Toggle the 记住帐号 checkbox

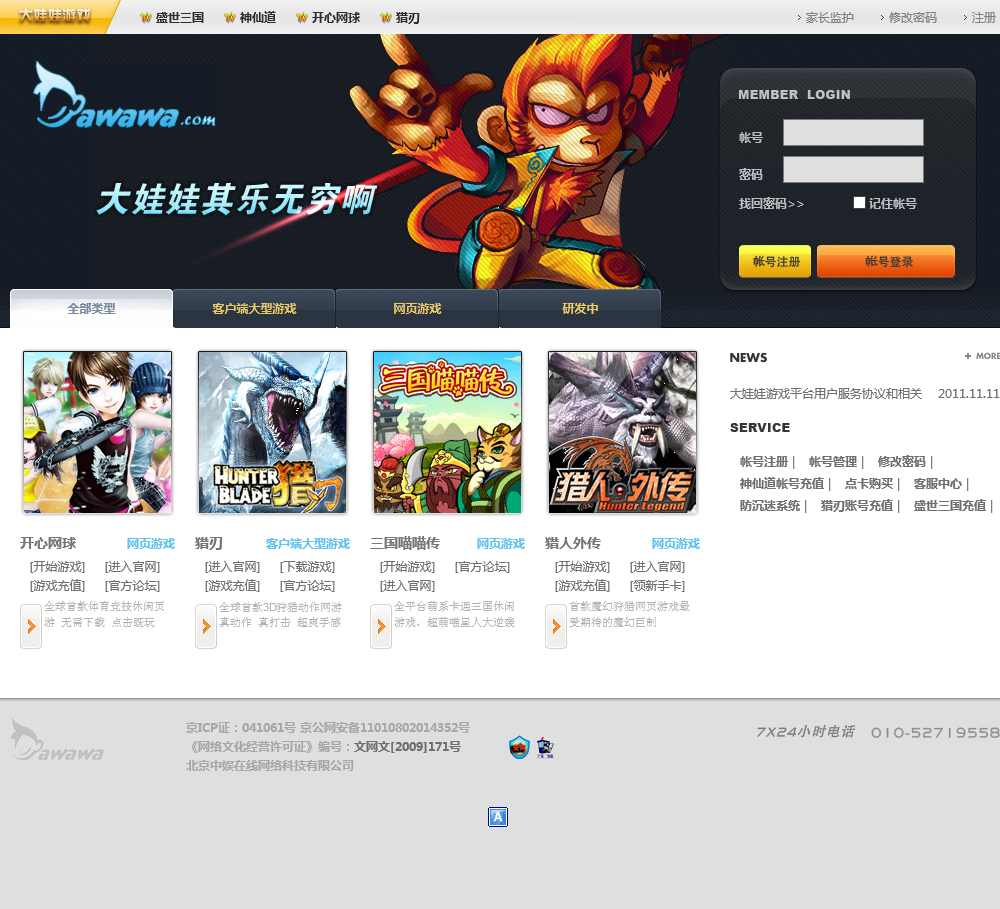click(x=859, y=202)
